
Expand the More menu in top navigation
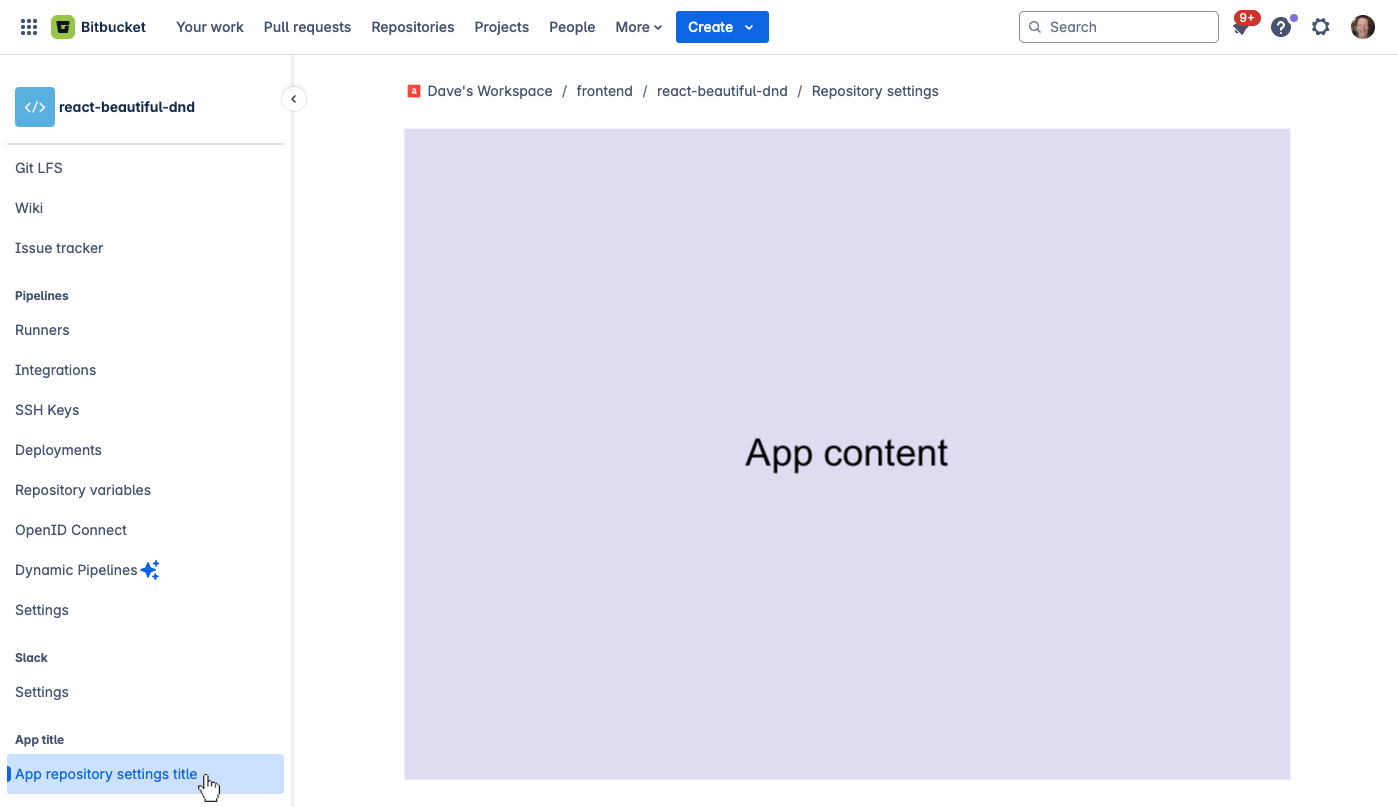point(639,27)
